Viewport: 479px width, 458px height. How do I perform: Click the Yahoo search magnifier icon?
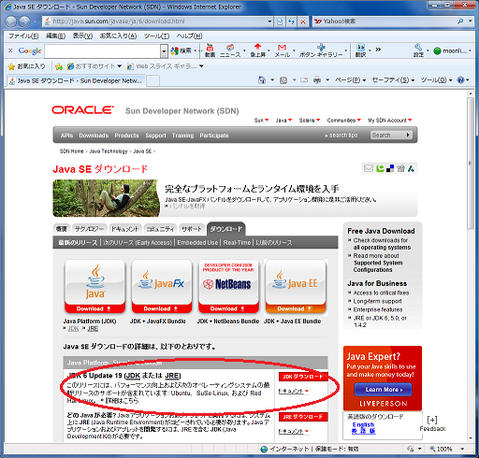click(x=460, y=21)
